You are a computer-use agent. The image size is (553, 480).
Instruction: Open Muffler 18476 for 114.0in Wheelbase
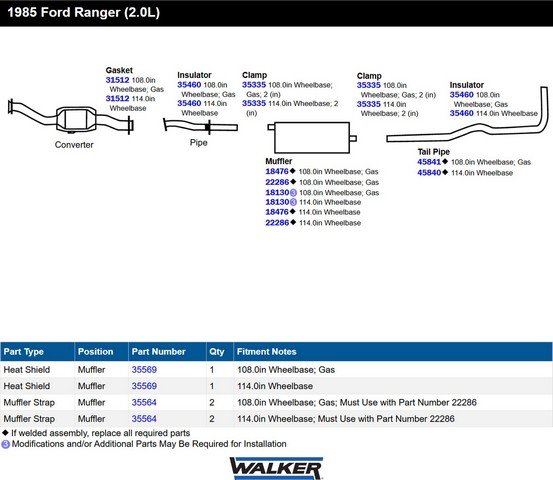click(277, 212)
